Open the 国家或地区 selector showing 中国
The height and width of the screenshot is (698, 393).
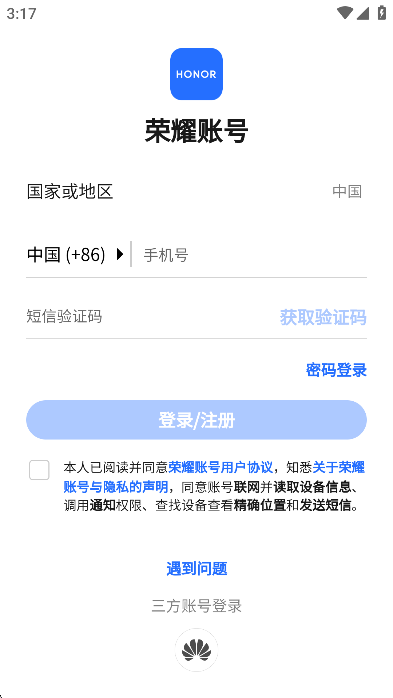196,192
